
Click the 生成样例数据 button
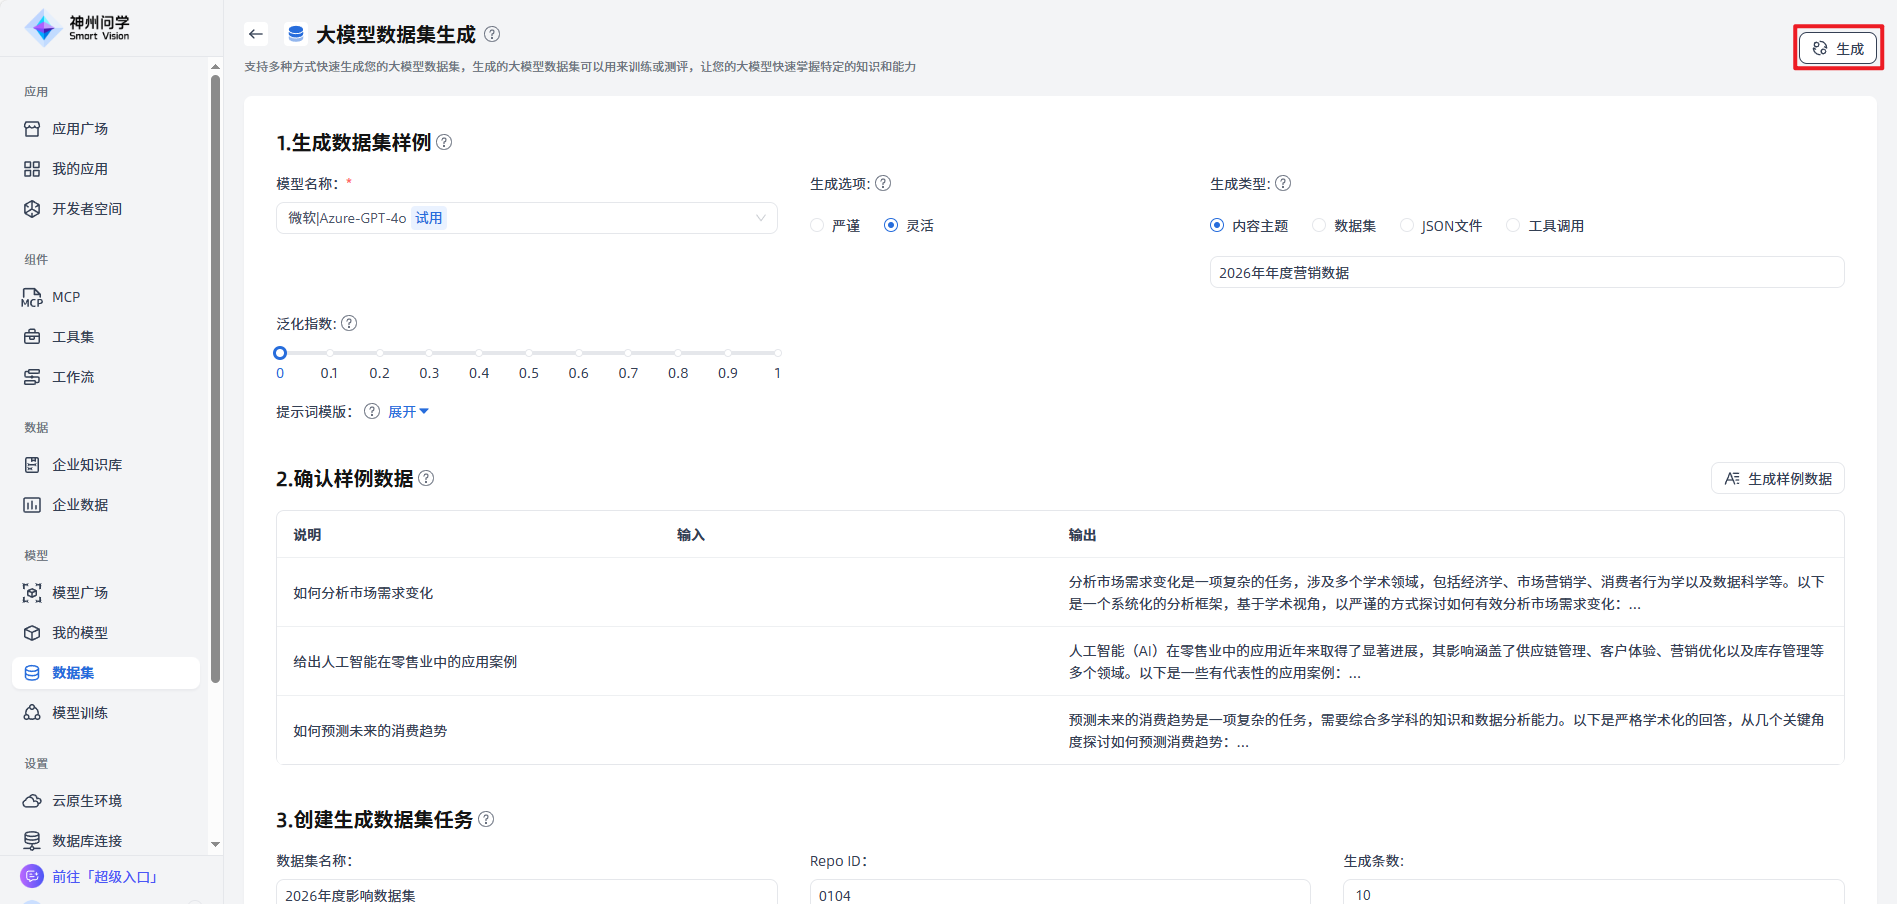(x=1777, y=478)
